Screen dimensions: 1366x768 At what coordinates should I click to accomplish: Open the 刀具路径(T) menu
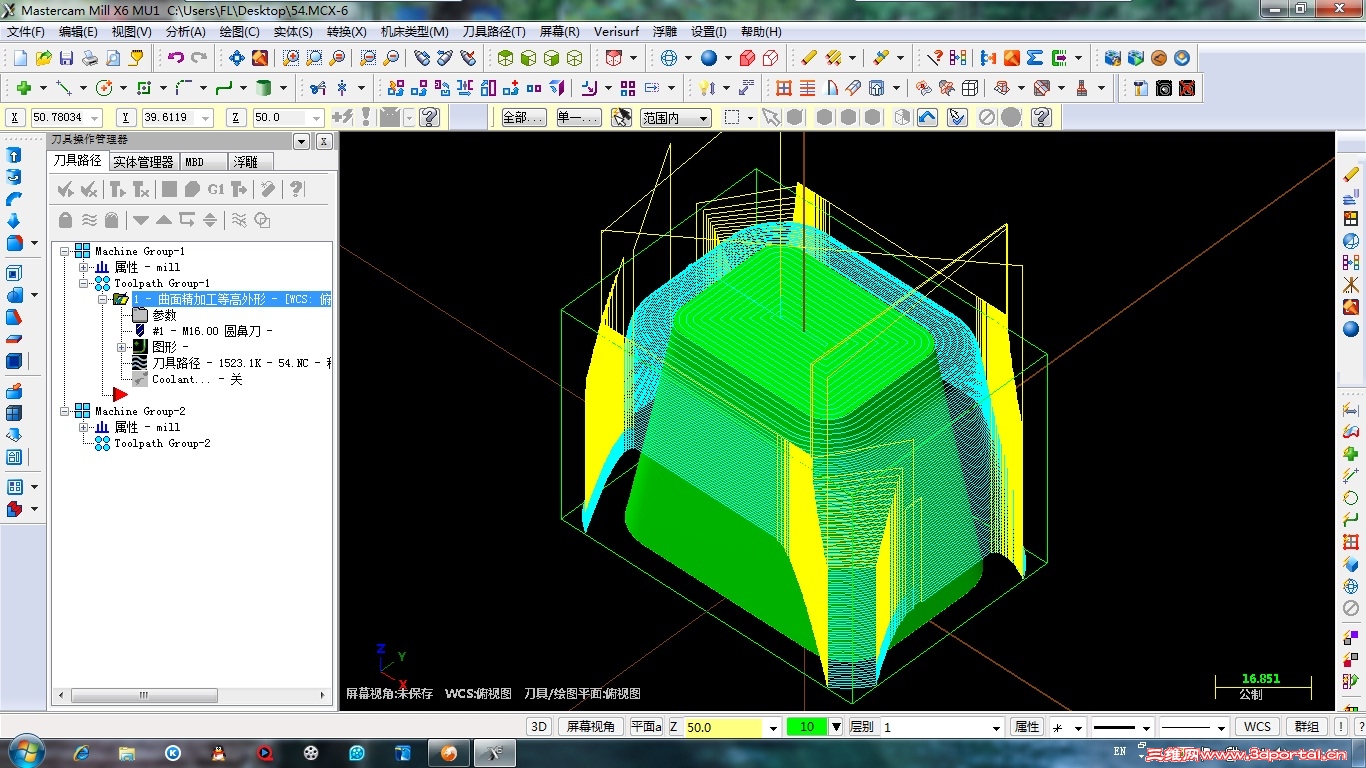coord(494,32)
